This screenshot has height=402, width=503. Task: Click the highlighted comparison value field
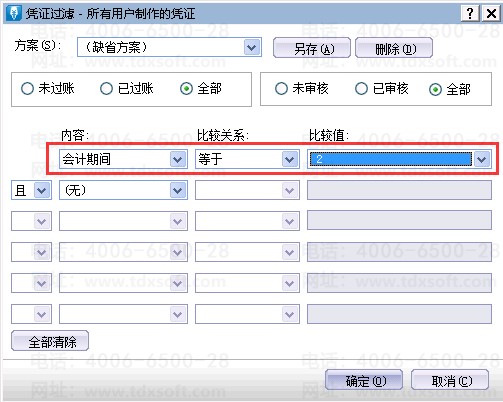coord(391,159)
